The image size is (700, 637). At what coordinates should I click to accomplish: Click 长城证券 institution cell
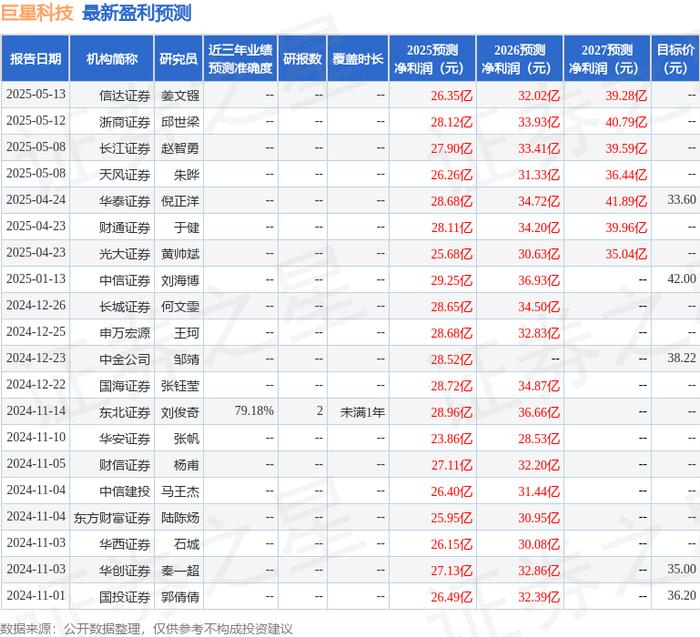125,307
